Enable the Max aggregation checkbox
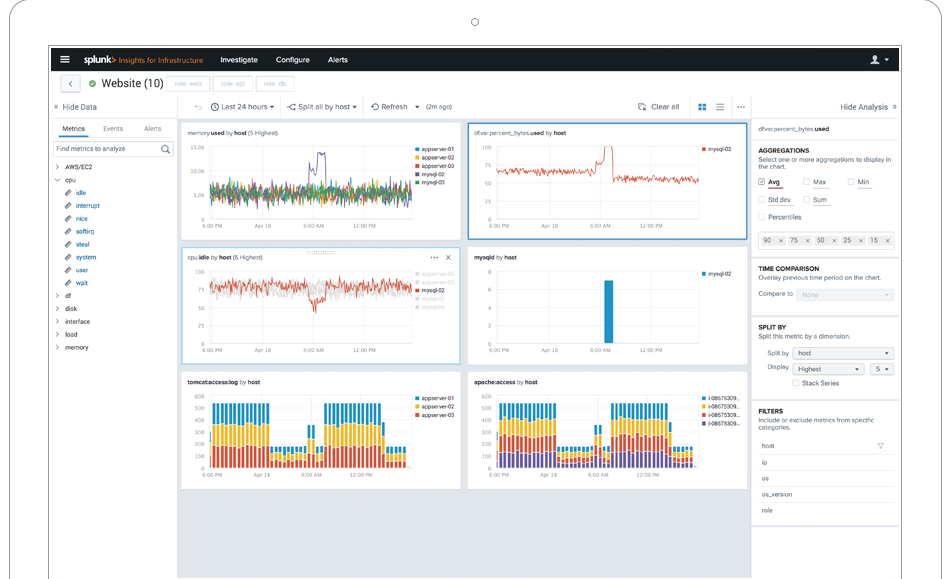 806,182
